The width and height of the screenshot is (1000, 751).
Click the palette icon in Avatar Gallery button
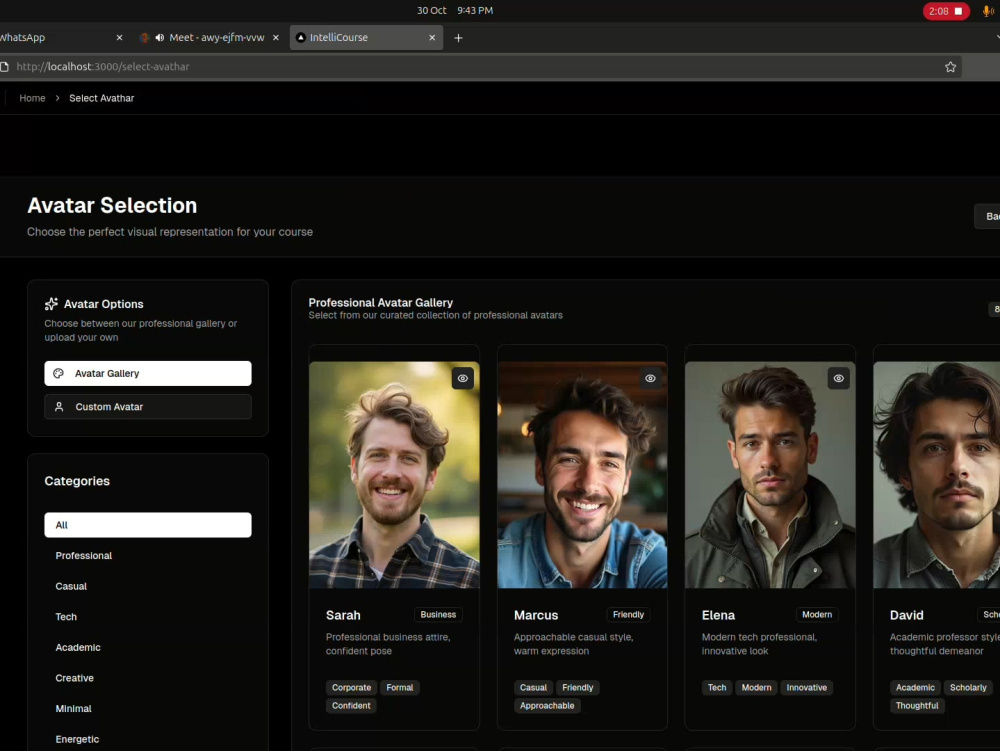[x=59, y=374]
